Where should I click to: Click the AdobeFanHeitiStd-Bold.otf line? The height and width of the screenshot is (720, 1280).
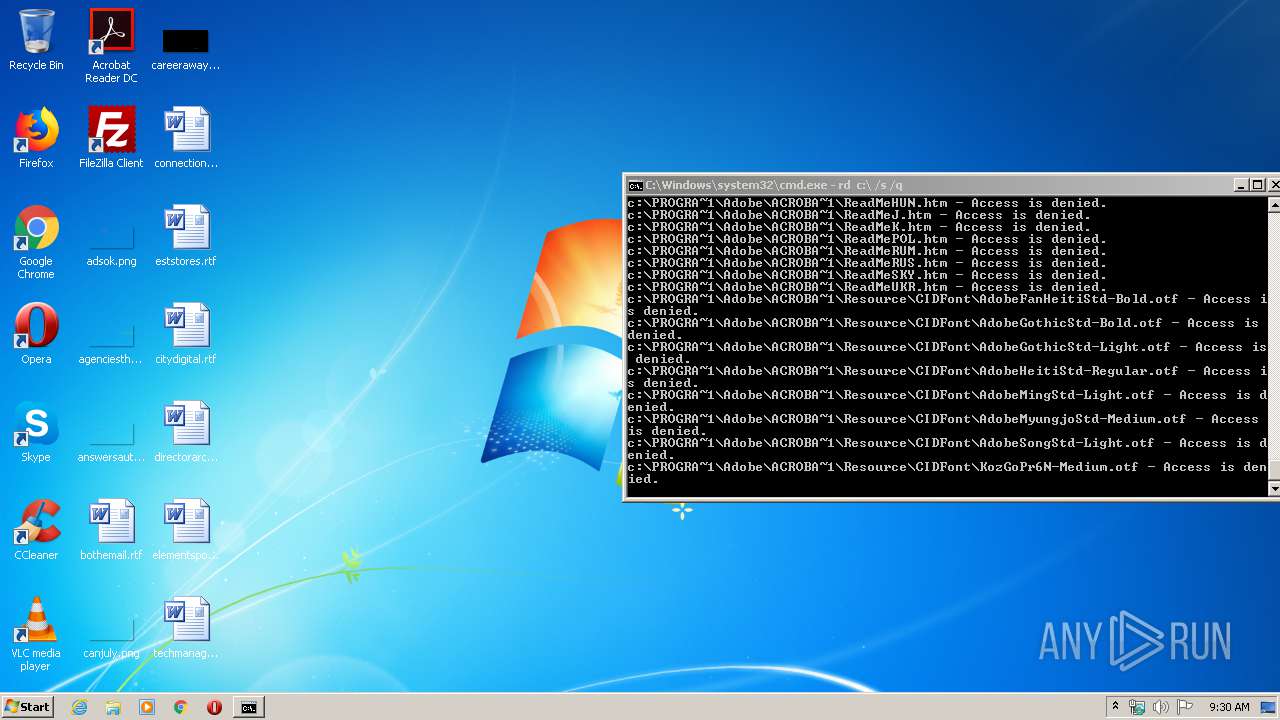946,305
